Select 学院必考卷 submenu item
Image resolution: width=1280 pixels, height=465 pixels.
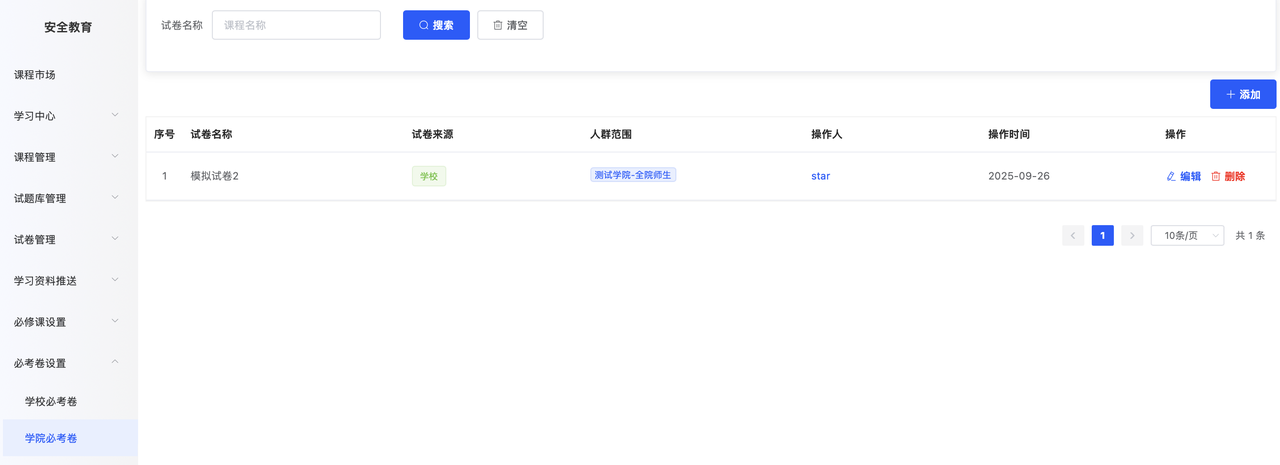51,438
